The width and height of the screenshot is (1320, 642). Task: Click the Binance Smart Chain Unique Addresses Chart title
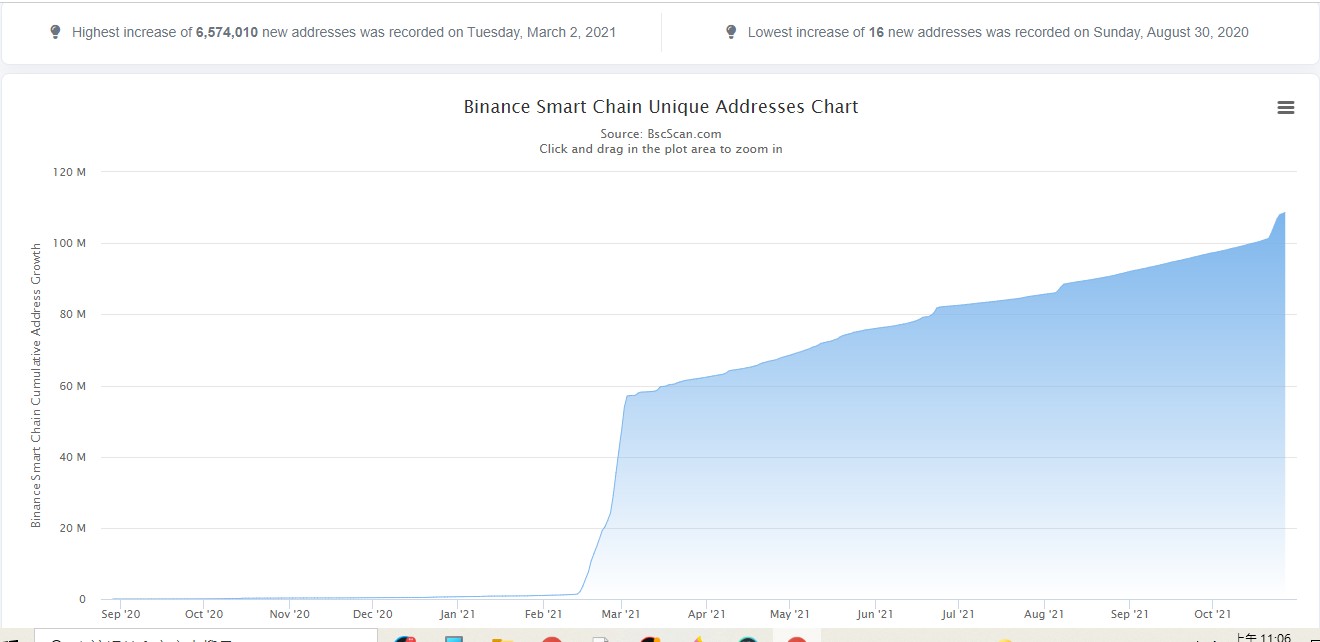[x=661, y=107]
